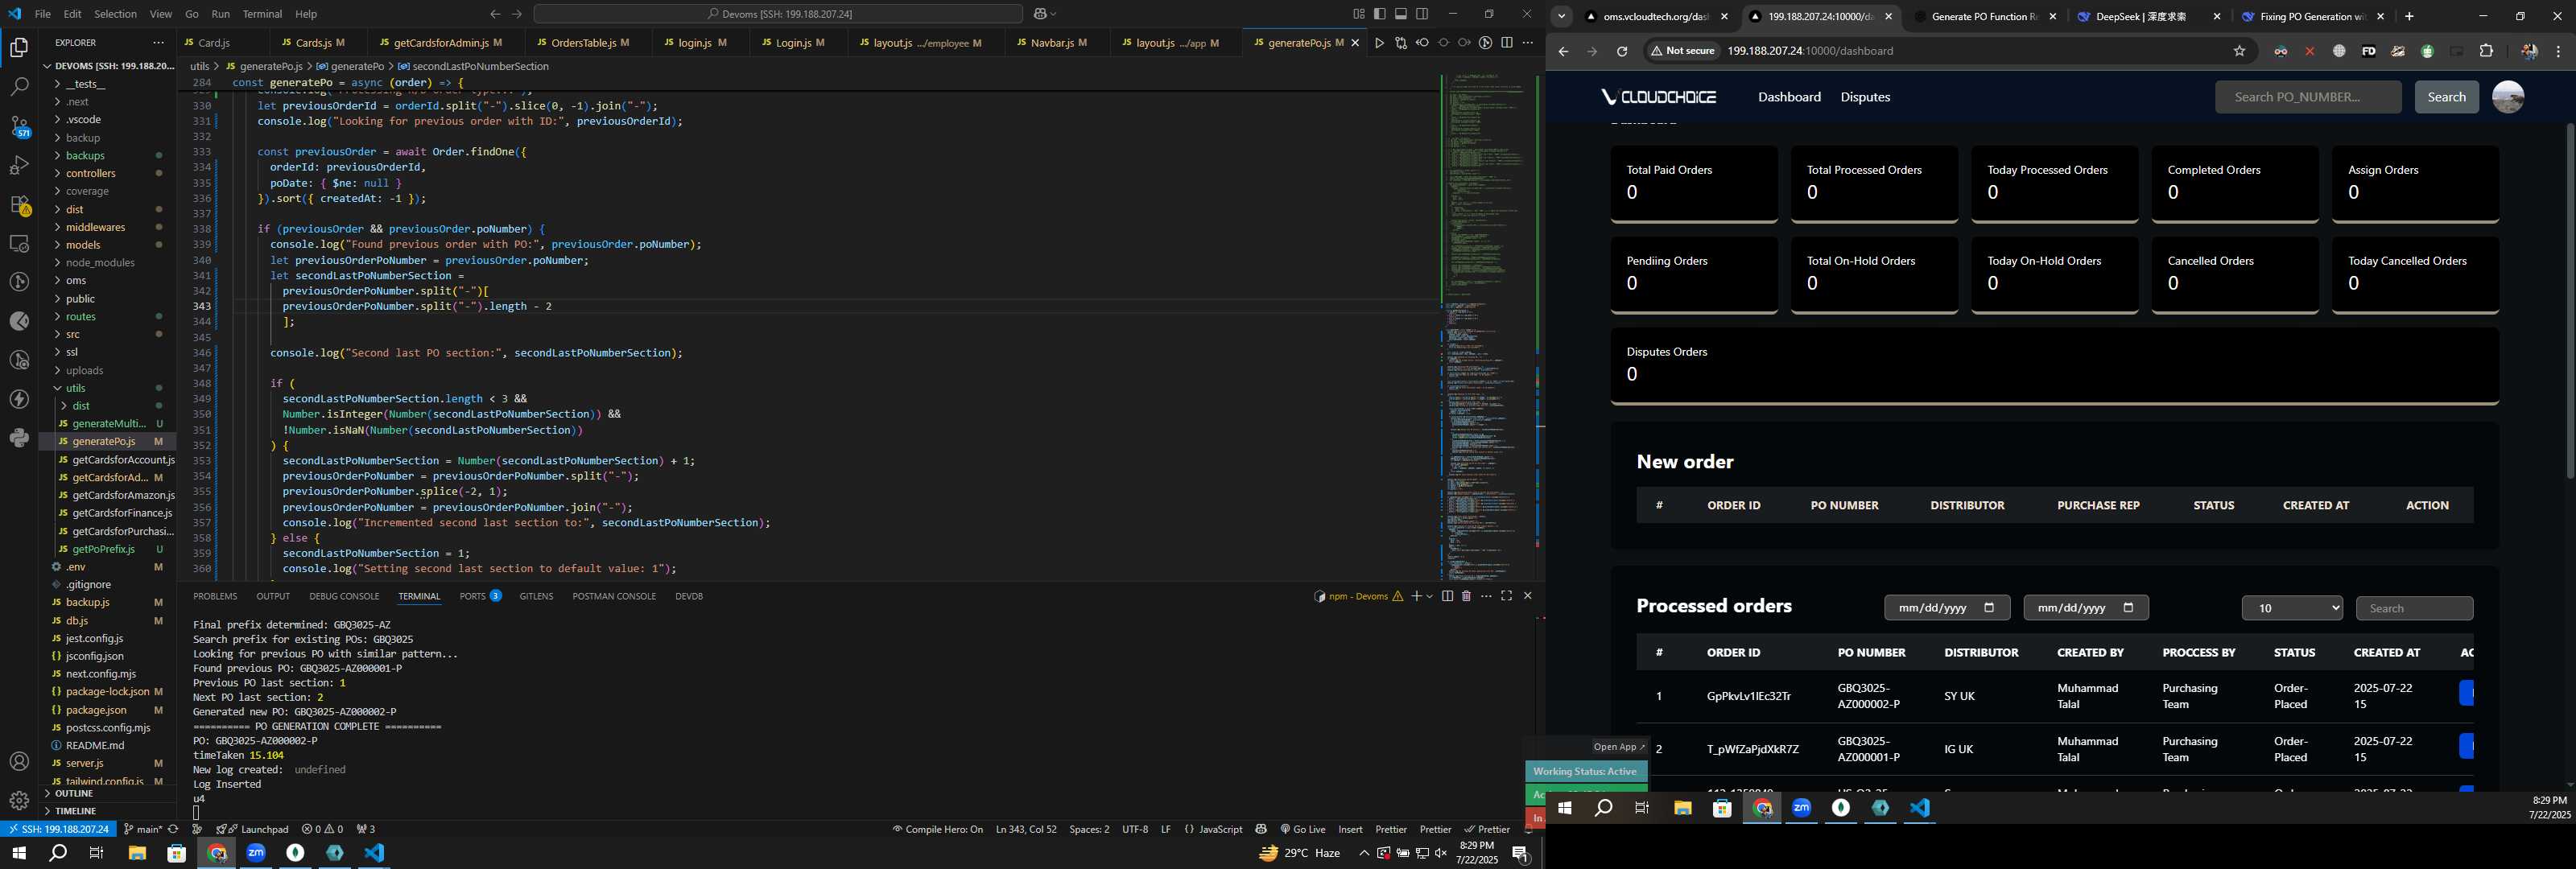Add a new terminal with the plus icon
The image size is (2576, 869).
[x=1416, y=596]
